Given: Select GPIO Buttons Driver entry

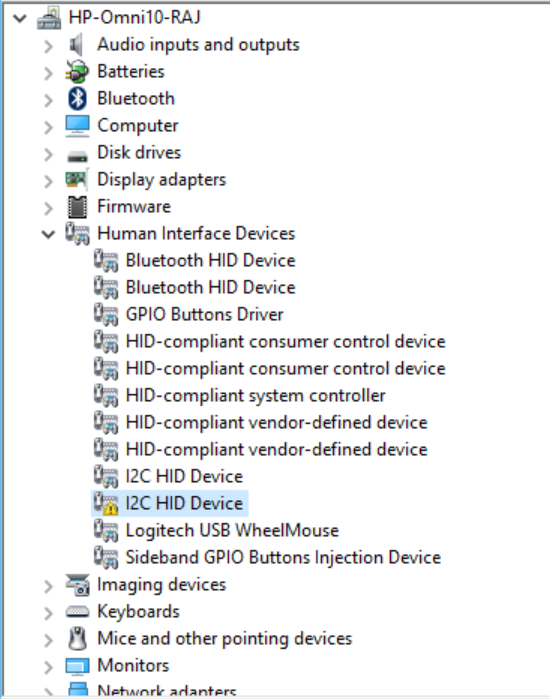Looking at the screenshot, I should [204, 314].
